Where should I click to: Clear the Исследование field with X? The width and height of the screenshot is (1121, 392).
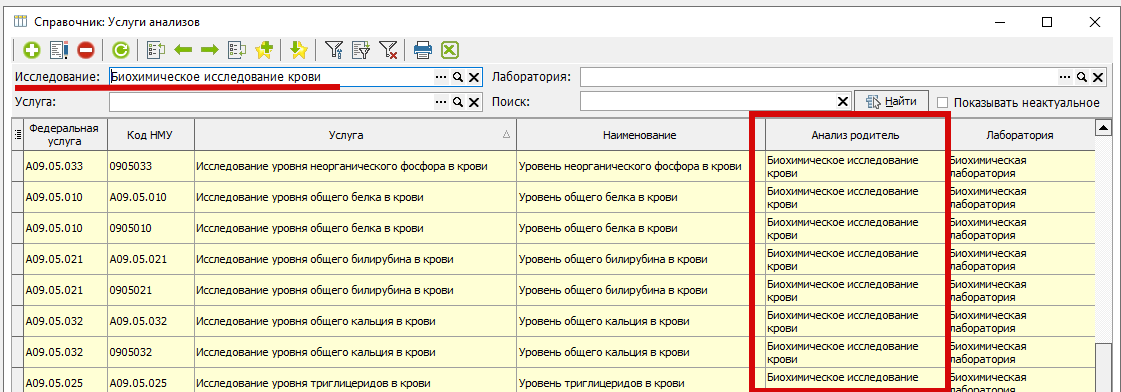pyautogui.click(x=473, y=77)
